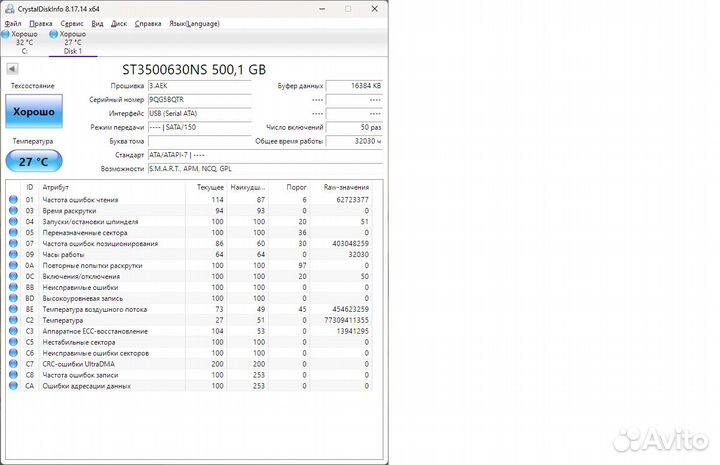Screen dimensions: 720x465
Task: Click the Возможности field S.M.A.R.T., APM, NCQ, GPL
Action: 265,168
